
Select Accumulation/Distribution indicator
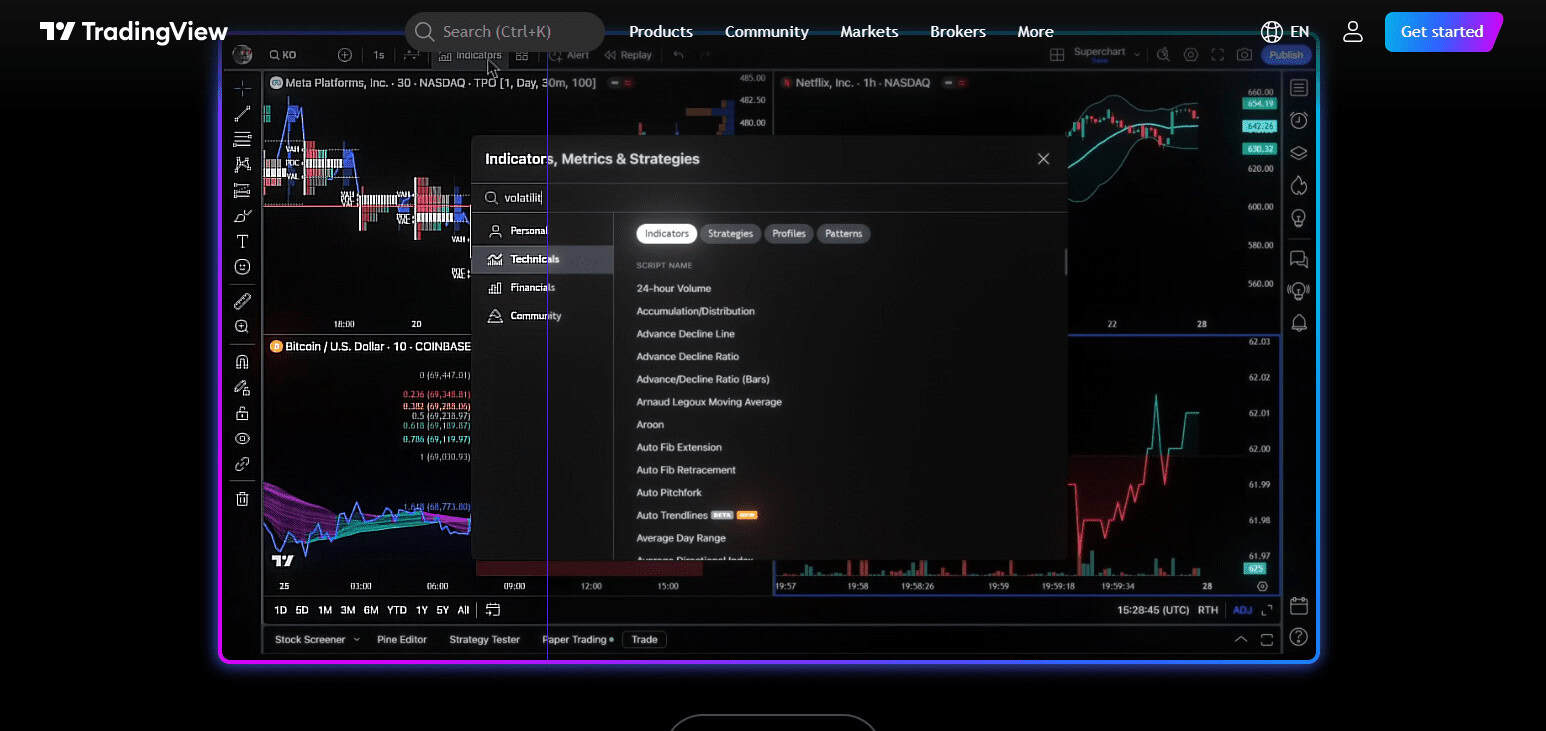(x=696, y=312)
